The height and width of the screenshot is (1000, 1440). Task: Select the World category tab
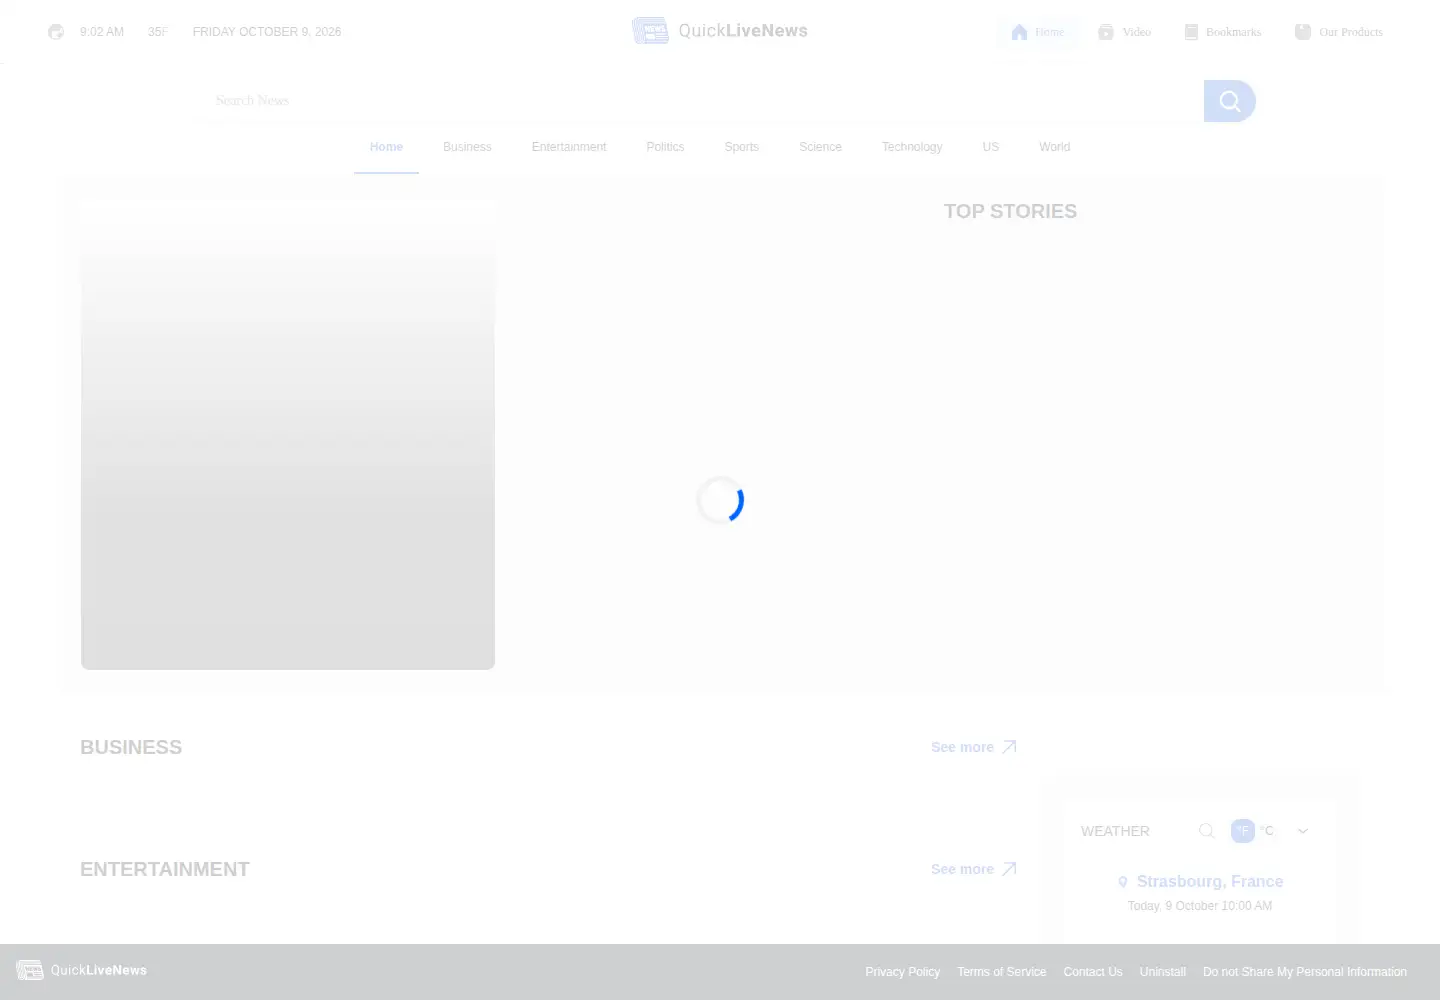(1055, 147)
